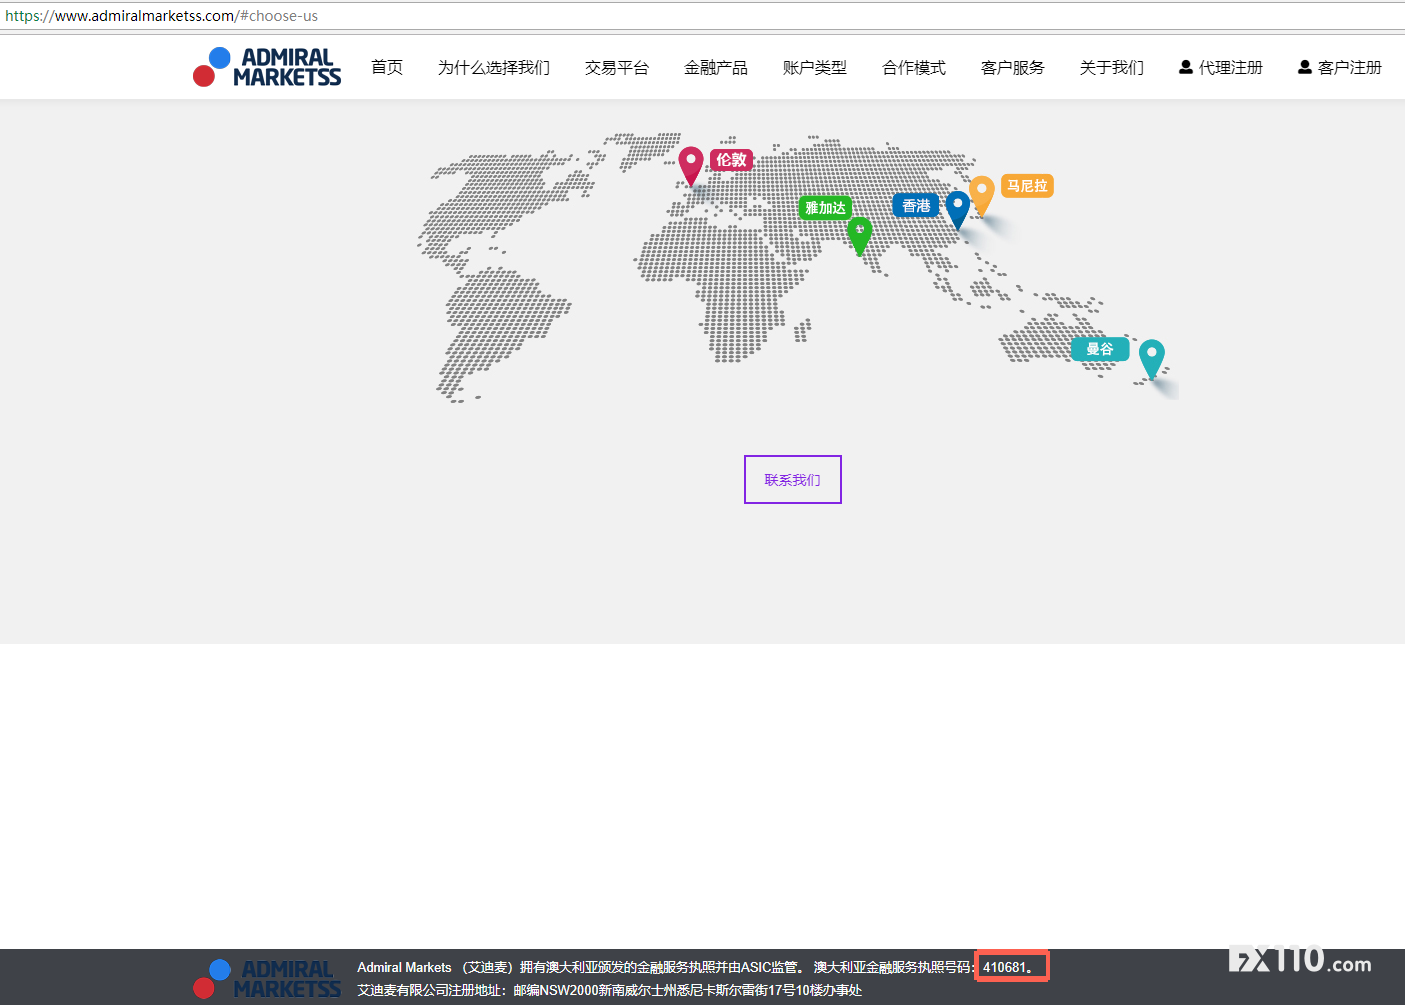
Task: Click the orange 马尼拉 map pin
Action: (x=982, y=195)
